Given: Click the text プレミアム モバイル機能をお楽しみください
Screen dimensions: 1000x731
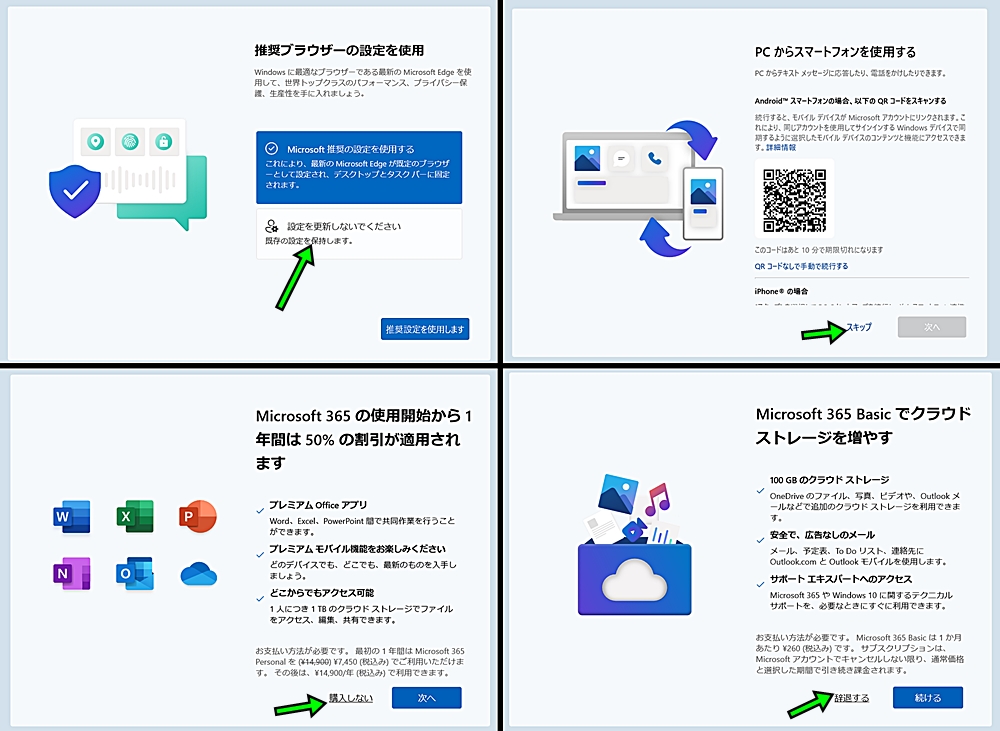Looking at the screenshot, I should [x=357, y=549].
